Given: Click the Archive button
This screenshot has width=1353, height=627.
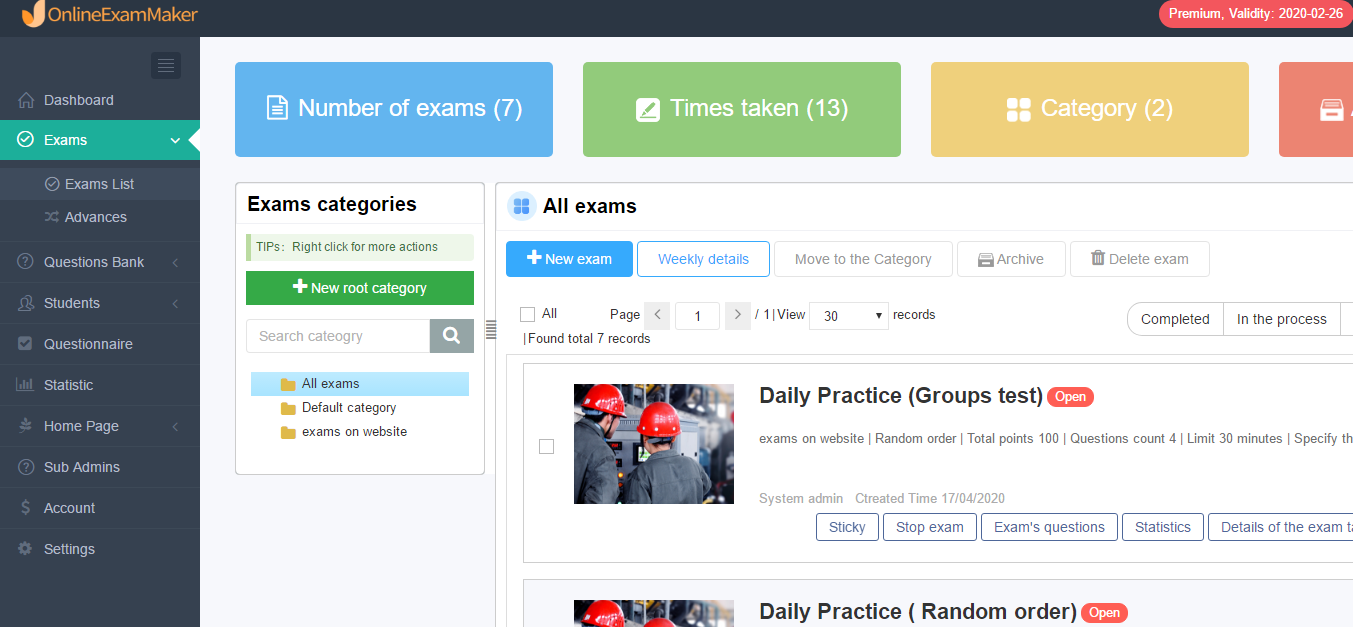Looking at the screenshot, I should 1011,259.
